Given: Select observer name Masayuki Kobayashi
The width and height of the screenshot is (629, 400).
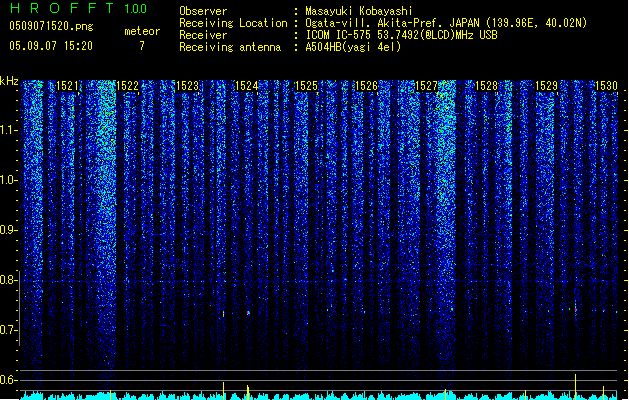Looking at the screenshot, I should tap(359, 11).
